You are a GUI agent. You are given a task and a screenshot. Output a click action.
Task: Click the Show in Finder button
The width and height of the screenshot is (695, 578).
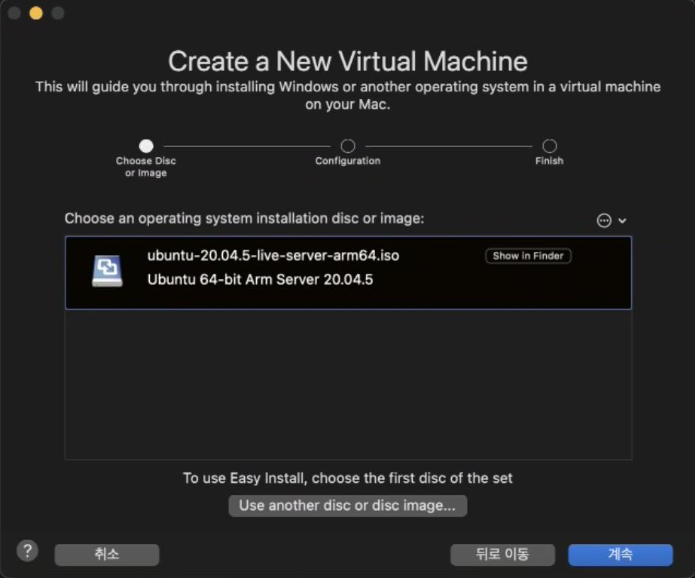[528, 256]
